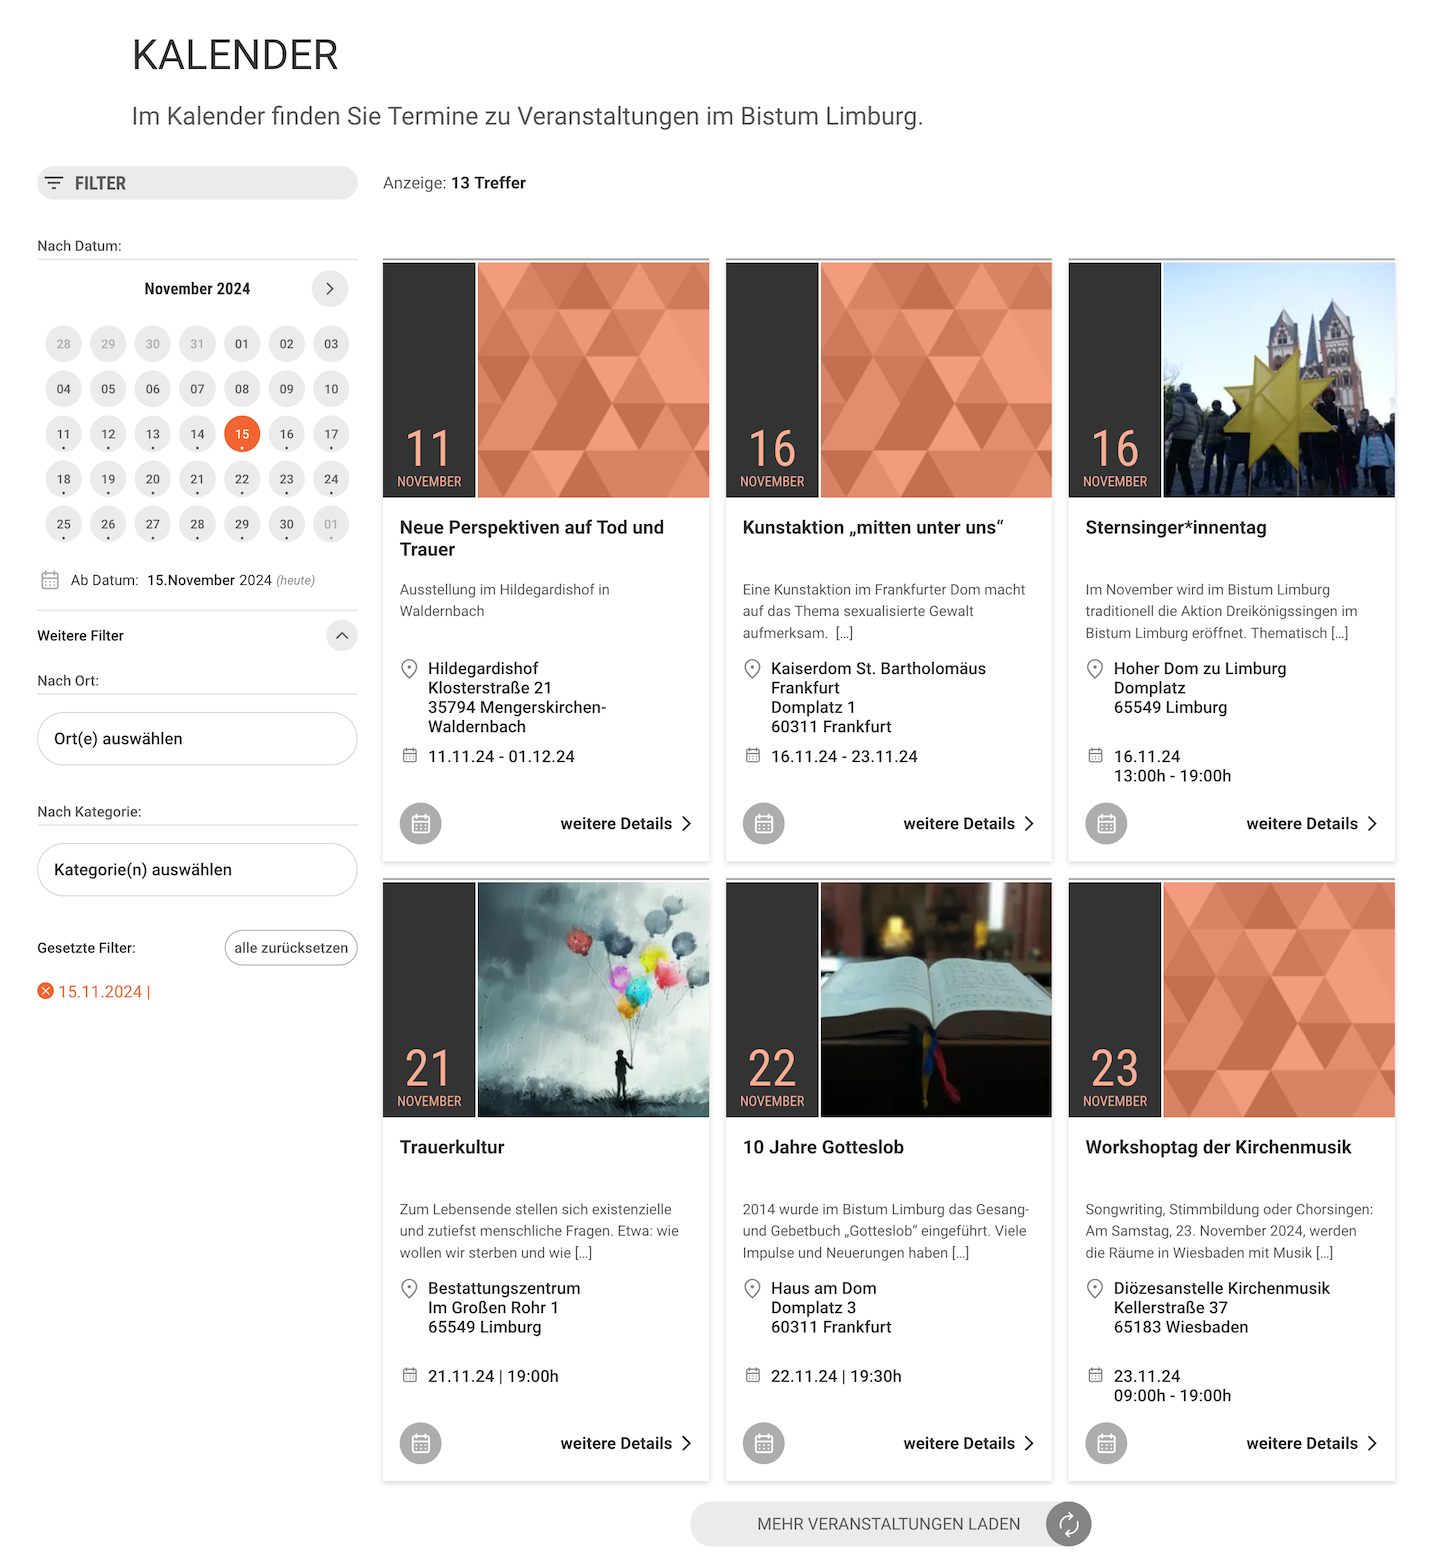
Task: Select November 22 in date picker
Action: 242,479
